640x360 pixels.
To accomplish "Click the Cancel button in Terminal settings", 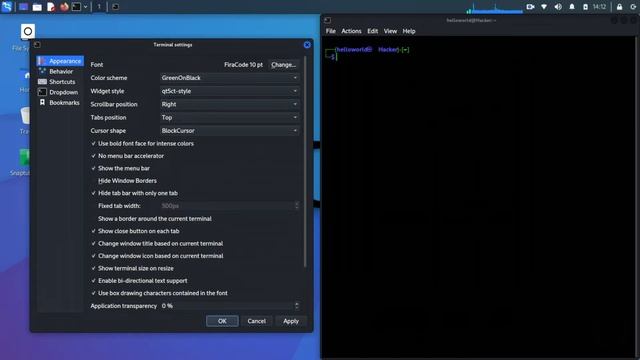I will 256,321.
